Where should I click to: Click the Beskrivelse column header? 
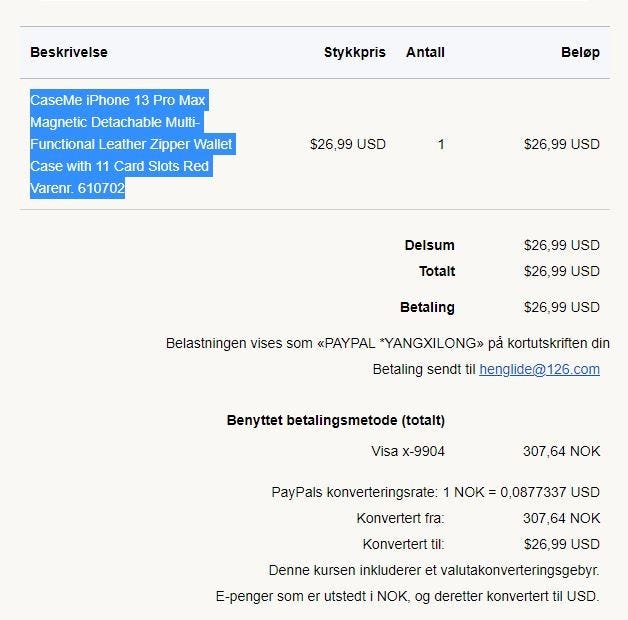tap(69, 52)
